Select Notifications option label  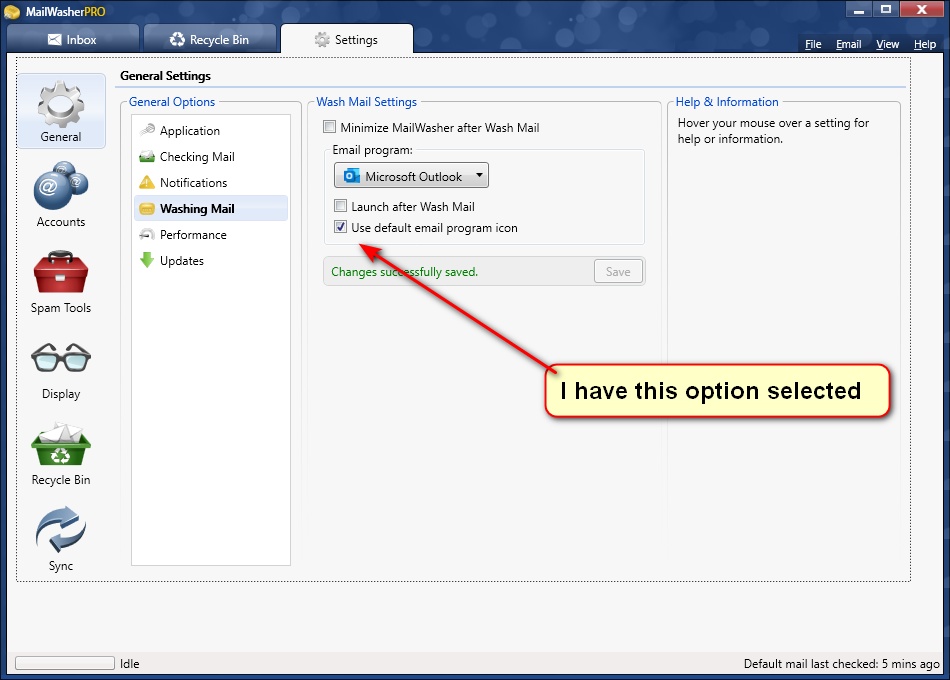coord(193,182)
